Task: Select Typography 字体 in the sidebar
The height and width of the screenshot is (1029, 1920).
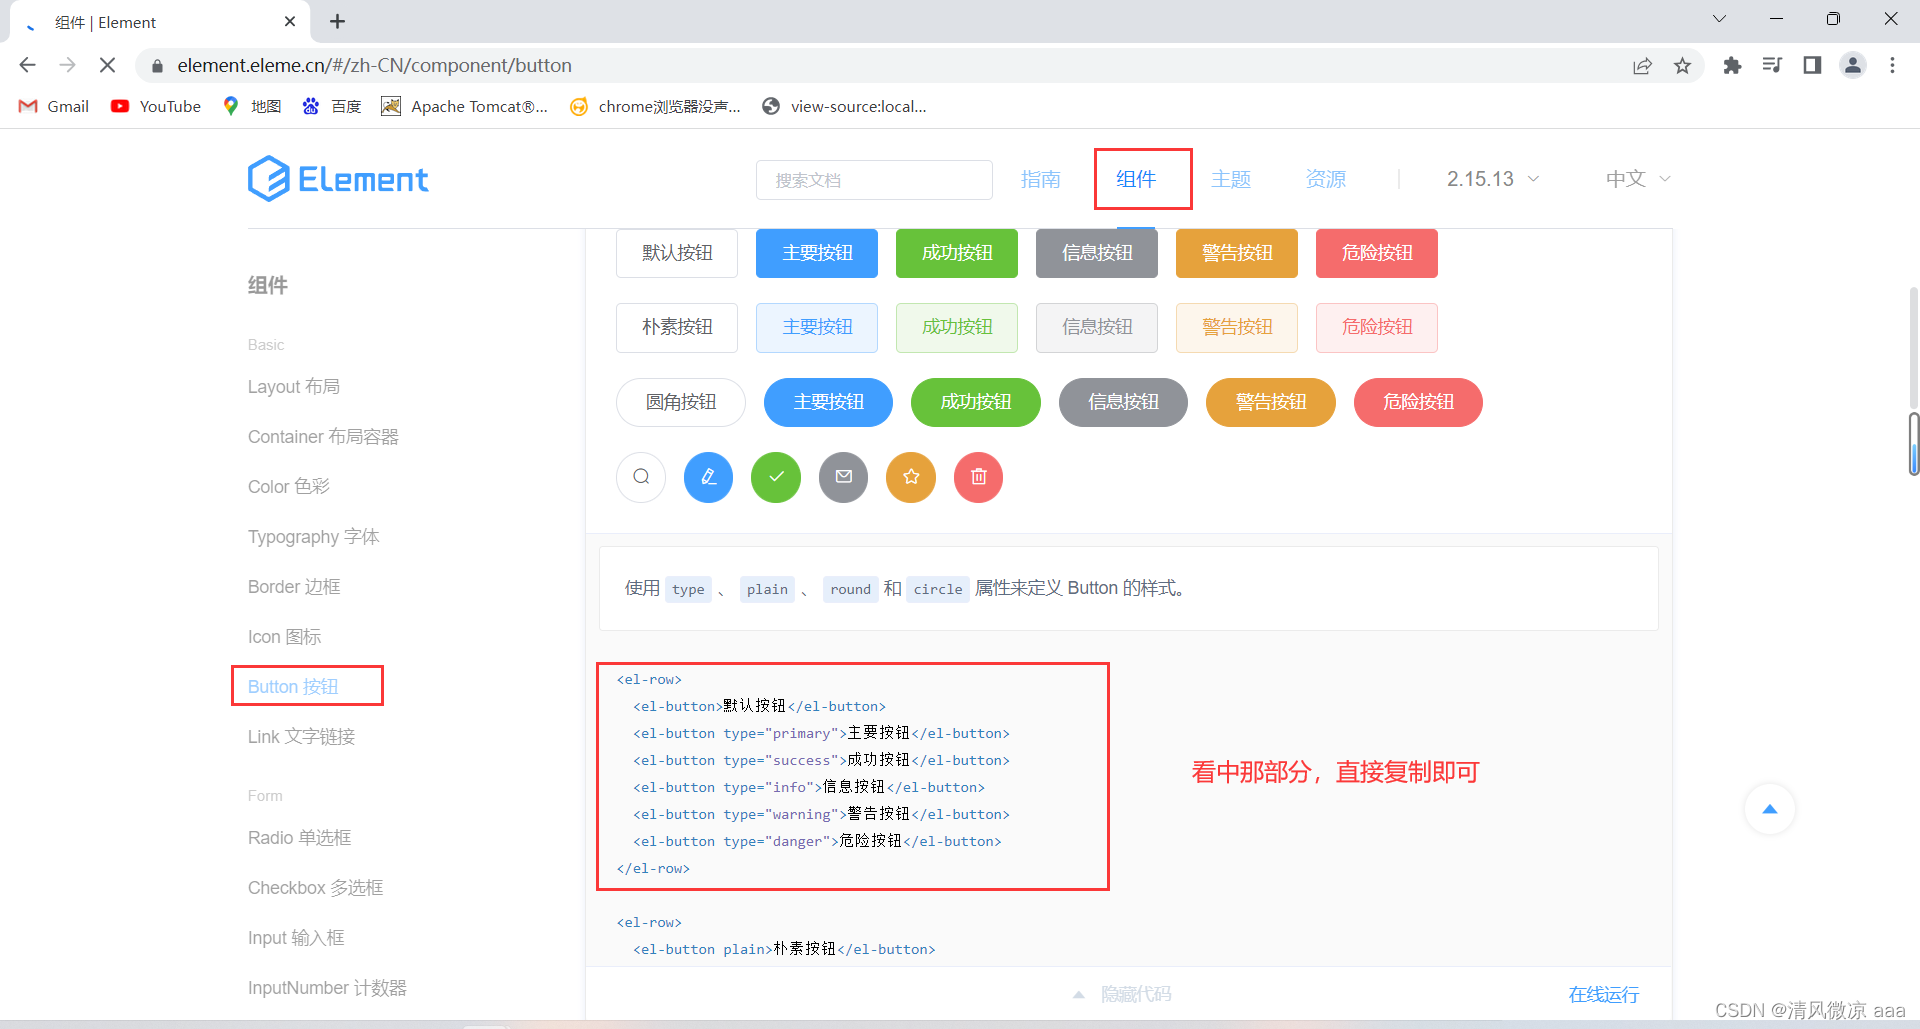Action: pos(314,537)
